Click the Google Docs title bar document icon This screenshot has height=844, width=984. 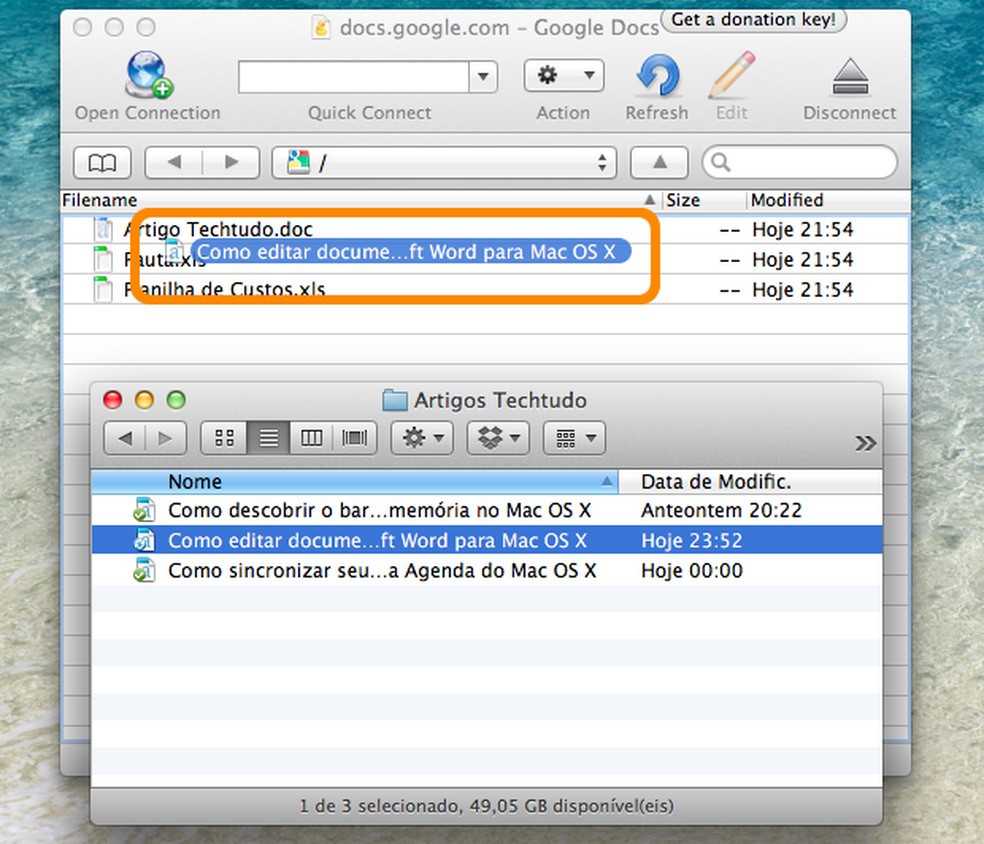tap(321, 28)
